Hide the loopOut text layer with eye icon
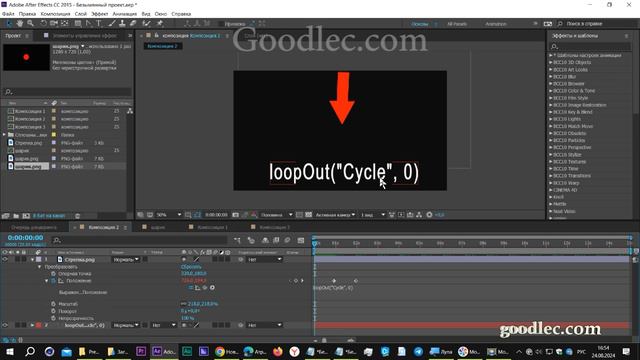The image size is (640, 360). coord(5,325)
